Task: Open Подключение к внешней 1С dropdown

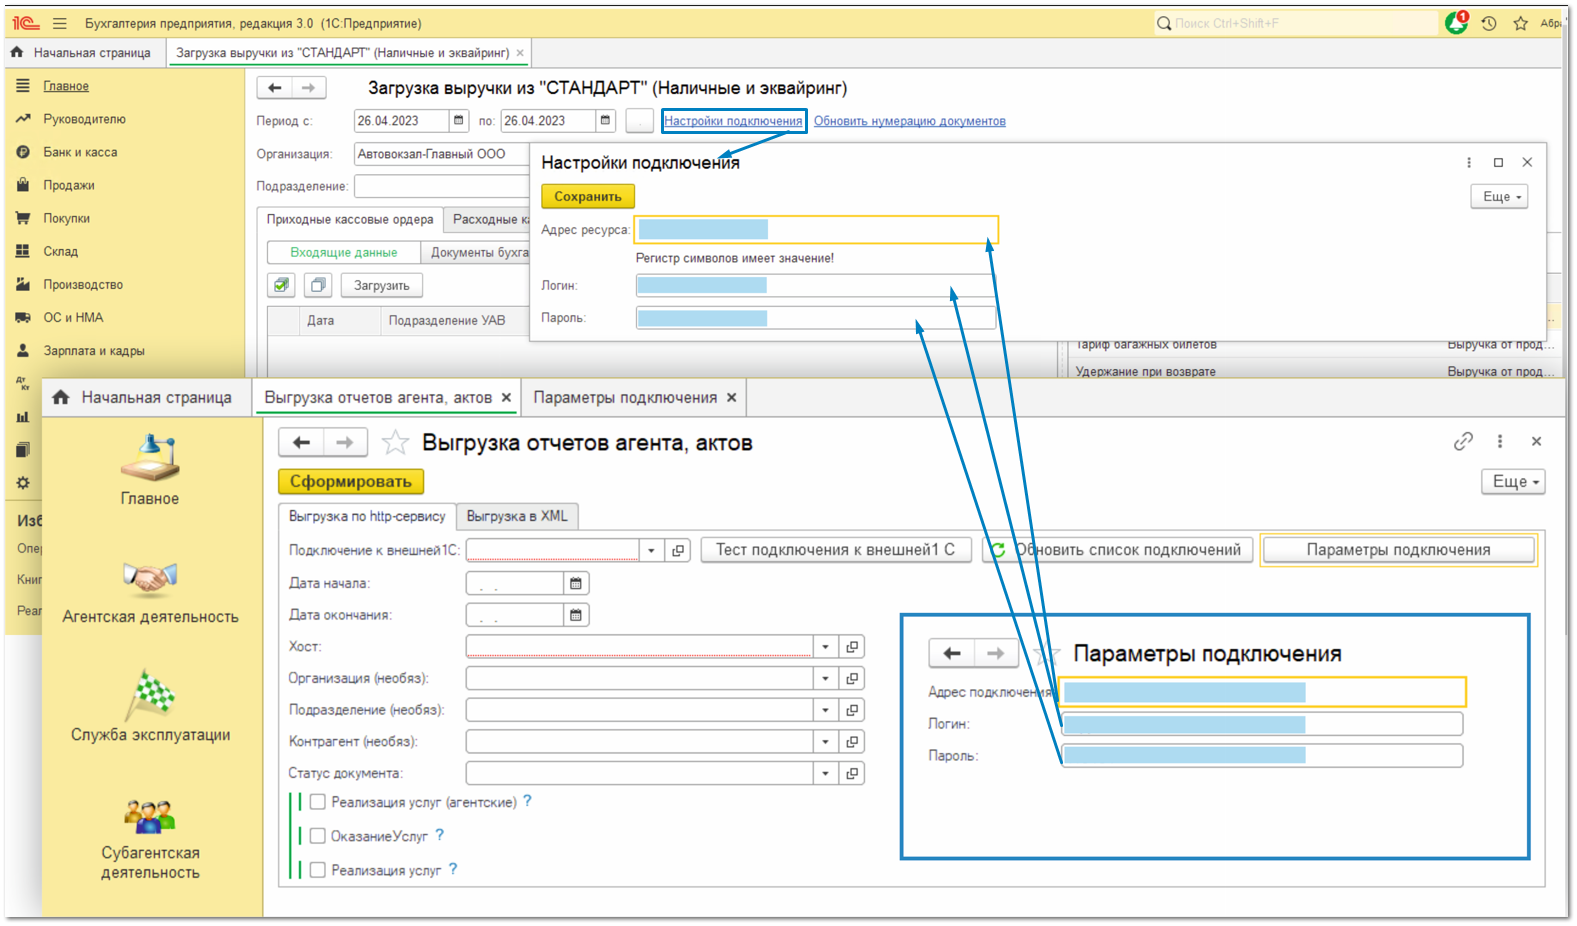Action: [x=651, y=550]
